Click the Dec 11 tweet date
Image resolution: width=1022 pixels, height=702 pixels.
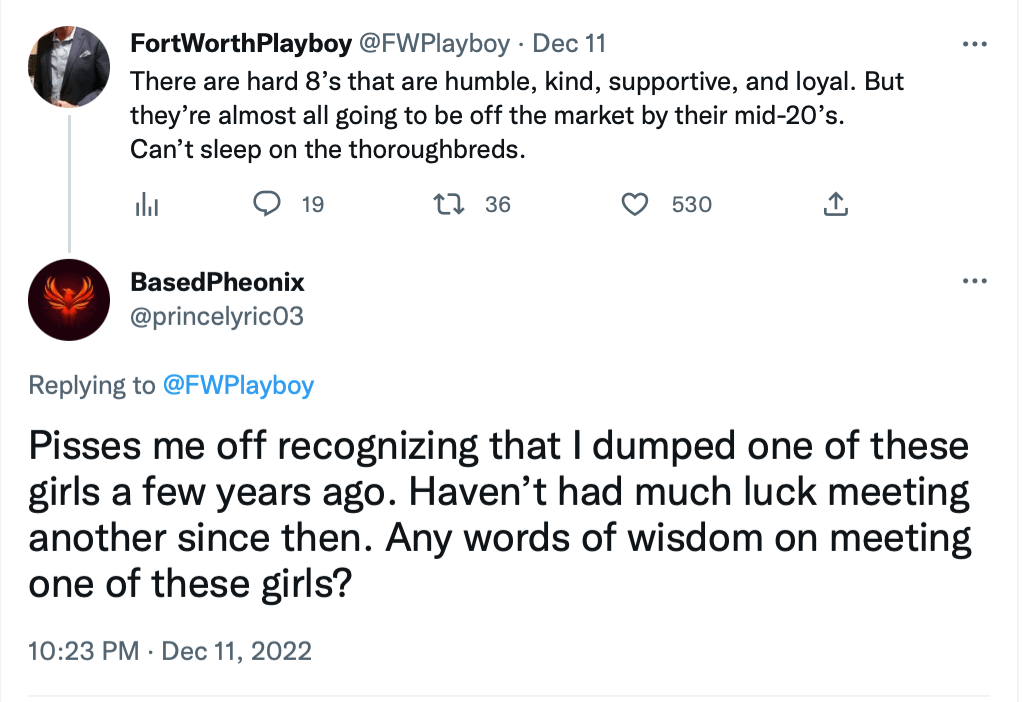569,45
